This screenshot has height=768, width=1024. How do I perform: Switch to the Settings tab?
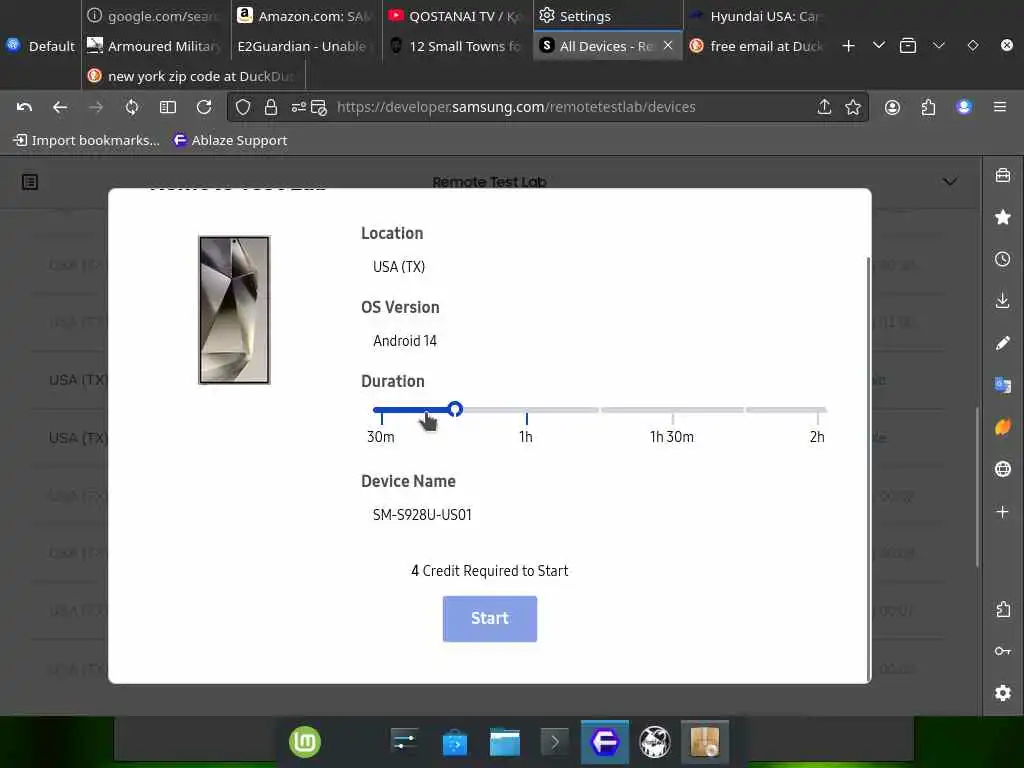pos(608,16)
